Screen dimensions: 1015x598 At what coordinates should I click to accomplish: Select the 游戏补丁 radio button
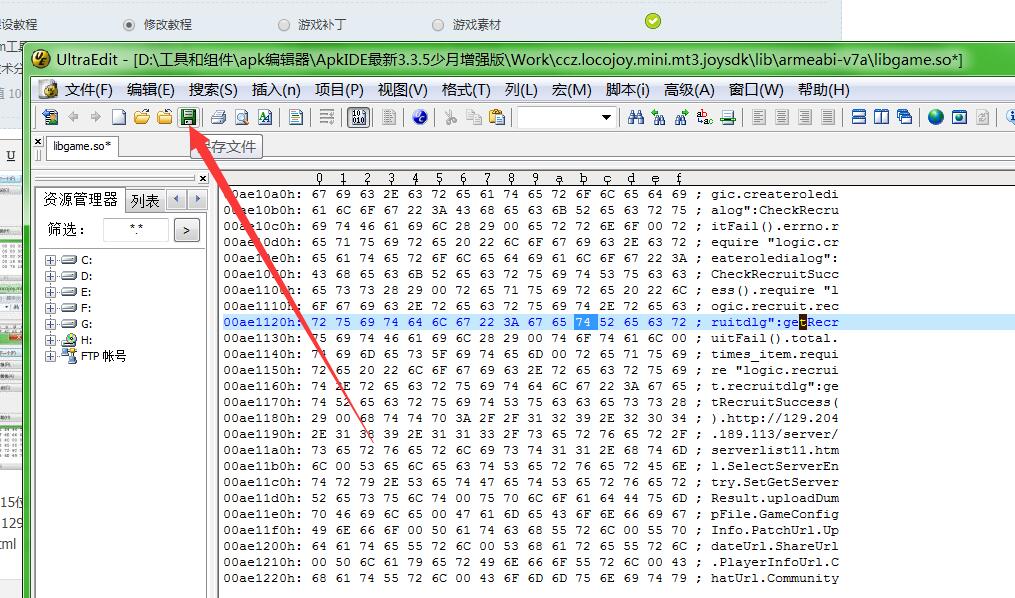pyautogui.click(x=283, y=24)
